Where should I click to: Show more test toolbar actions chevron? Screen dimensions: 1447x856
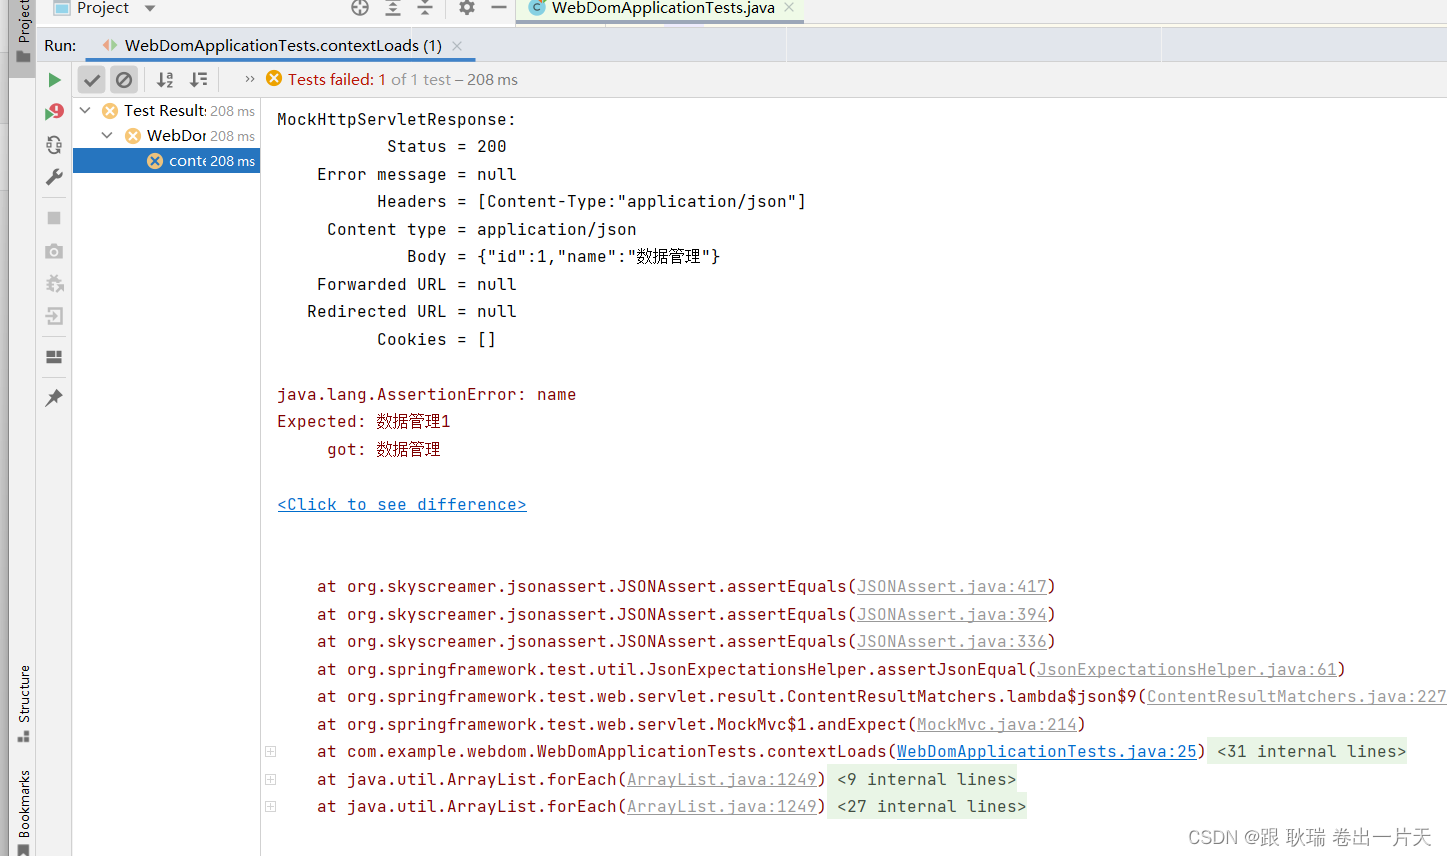tap(250, 79)
